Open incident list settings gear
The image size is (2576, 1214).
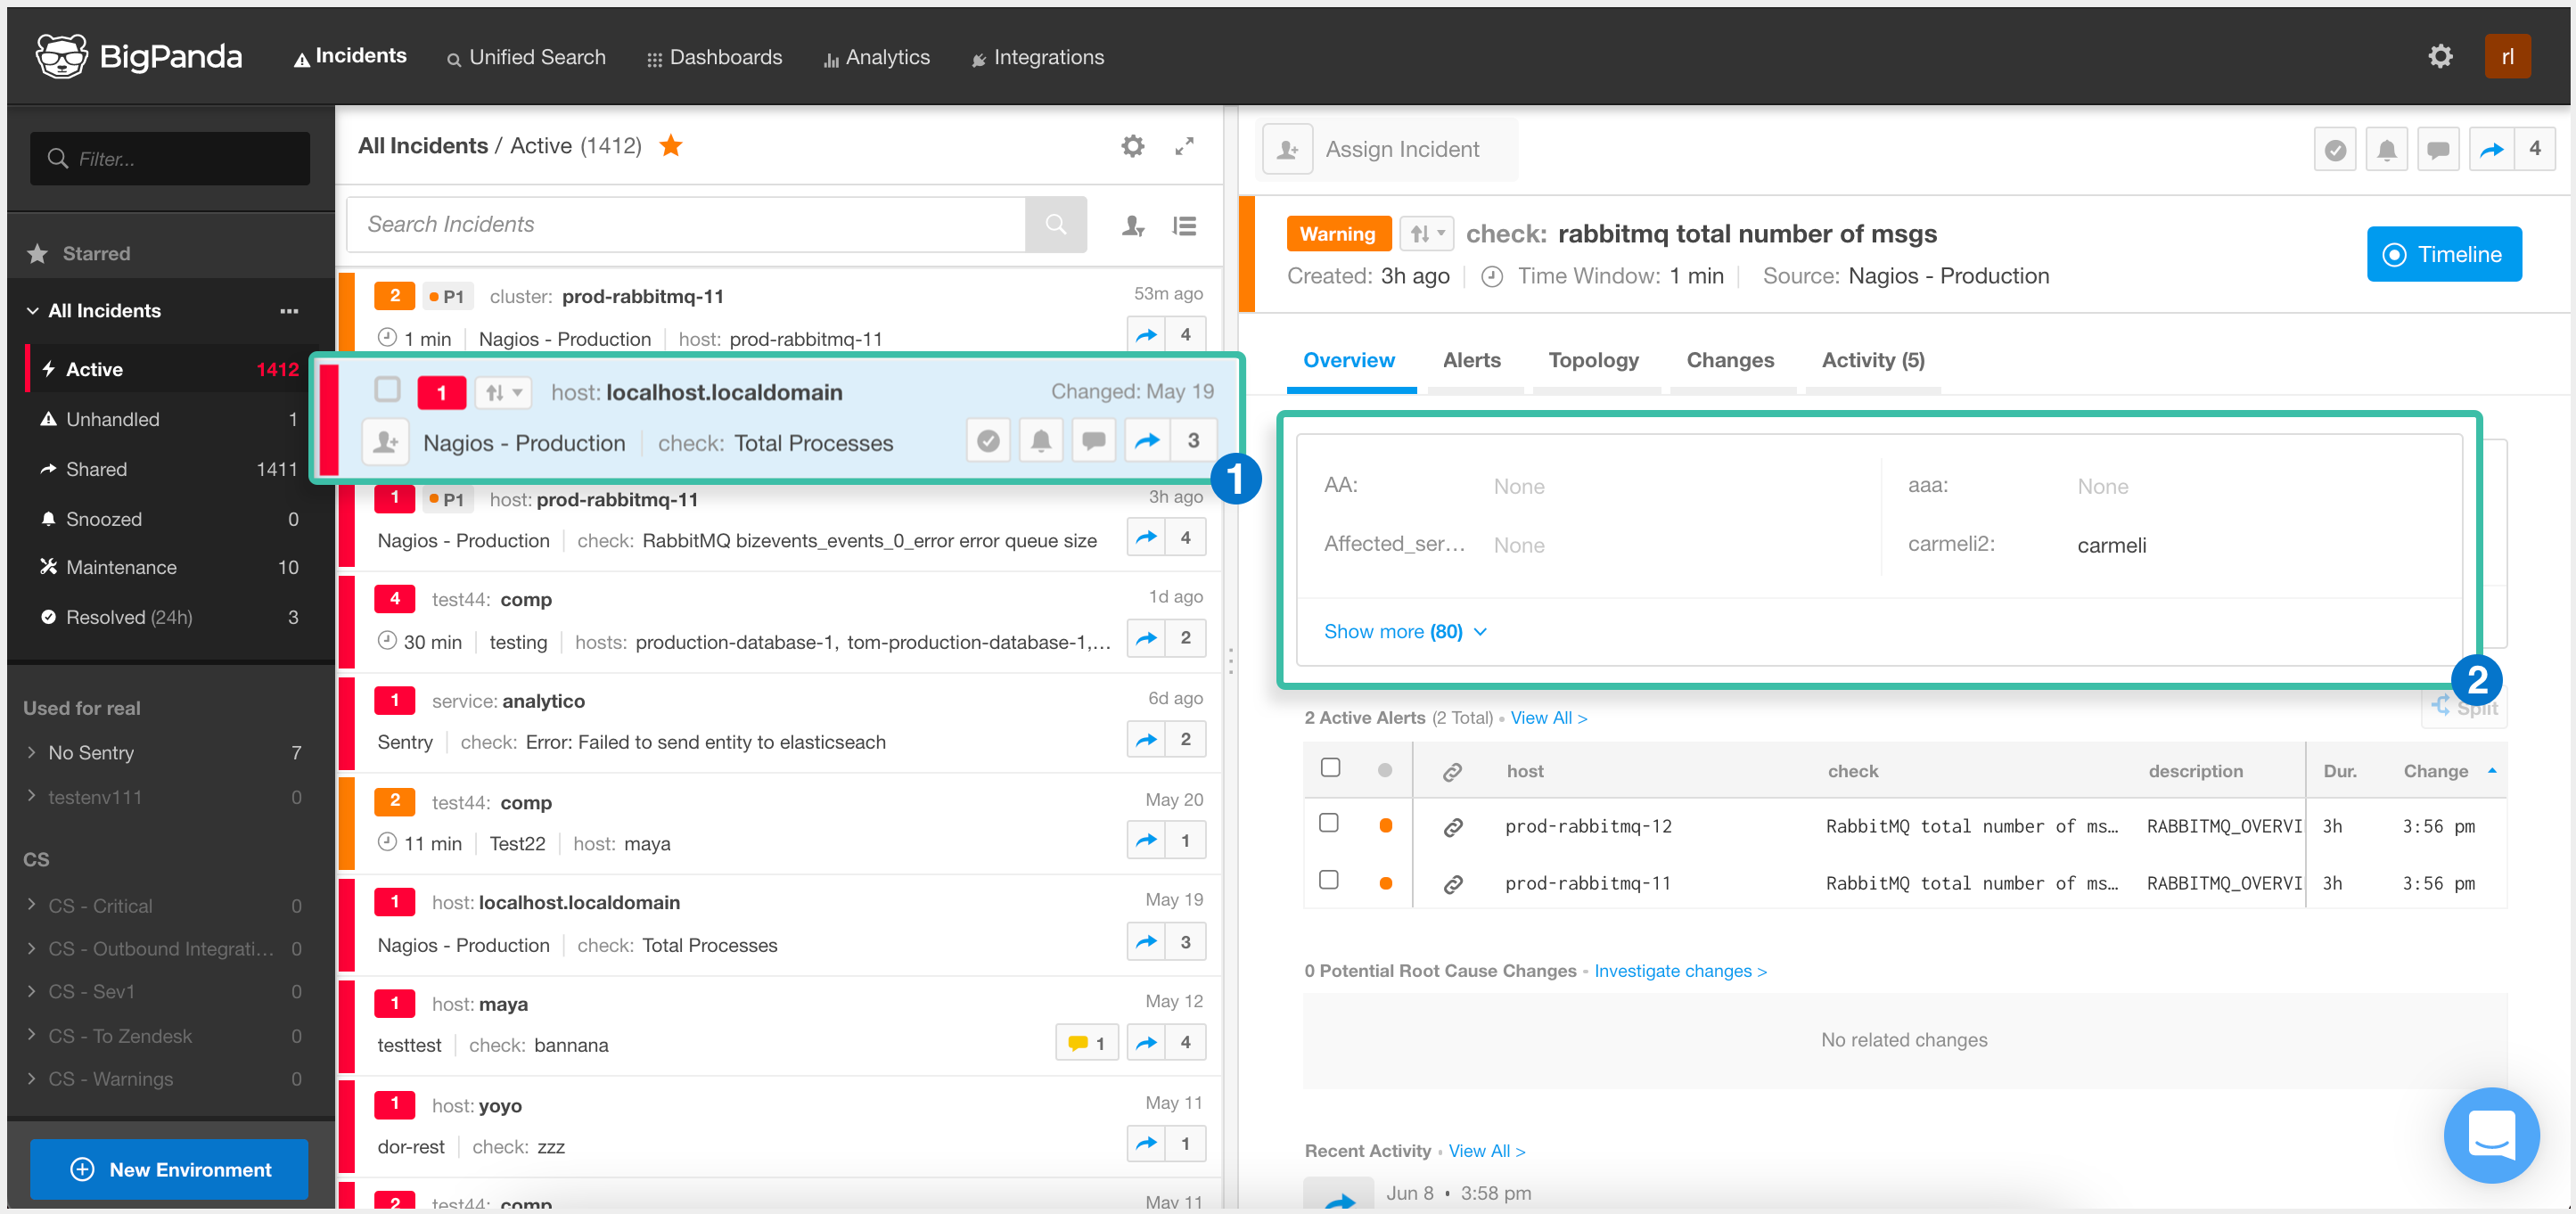tap(1132, 146)
